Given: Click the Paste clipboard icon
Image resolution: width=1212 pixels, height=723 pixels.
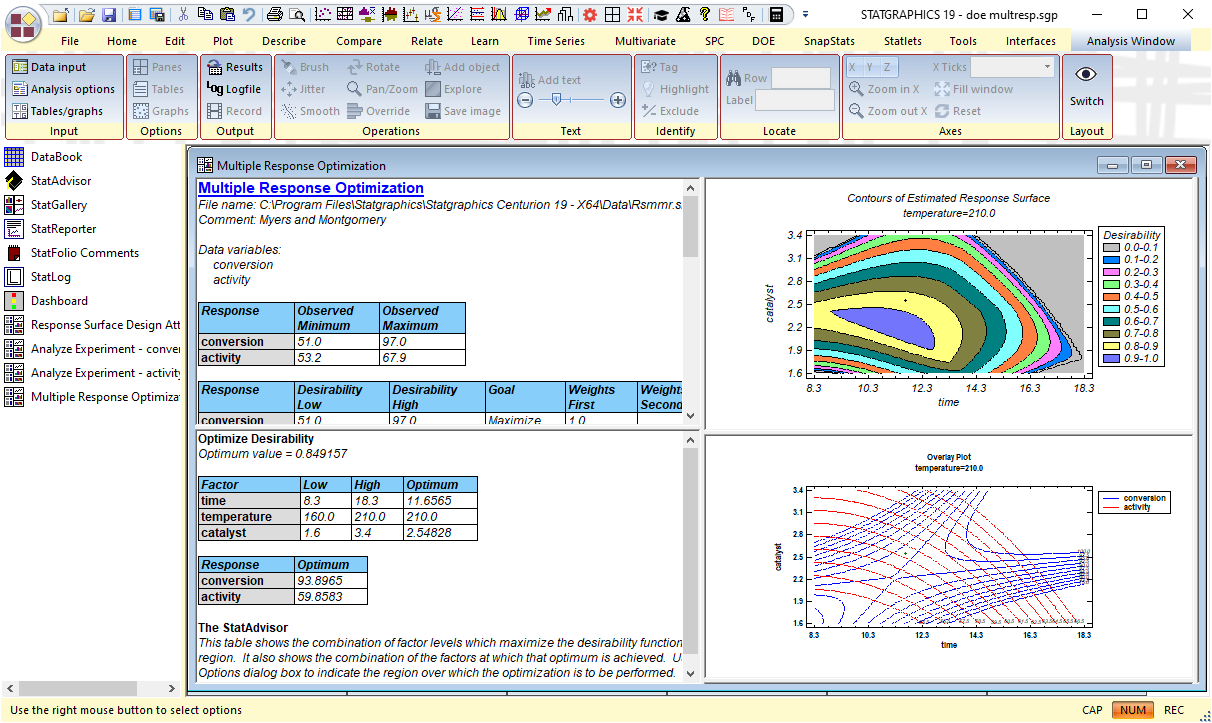Looking at the screenshot, I should click(227, 15).
